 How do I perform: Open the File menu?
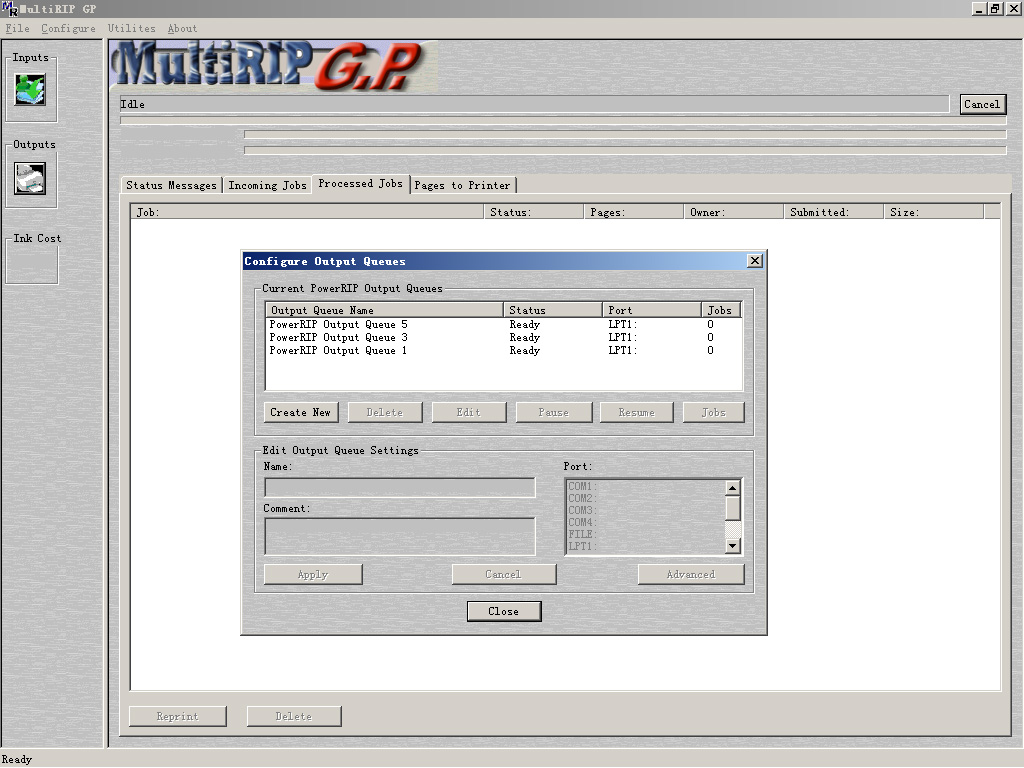click(x=18, y=28)
